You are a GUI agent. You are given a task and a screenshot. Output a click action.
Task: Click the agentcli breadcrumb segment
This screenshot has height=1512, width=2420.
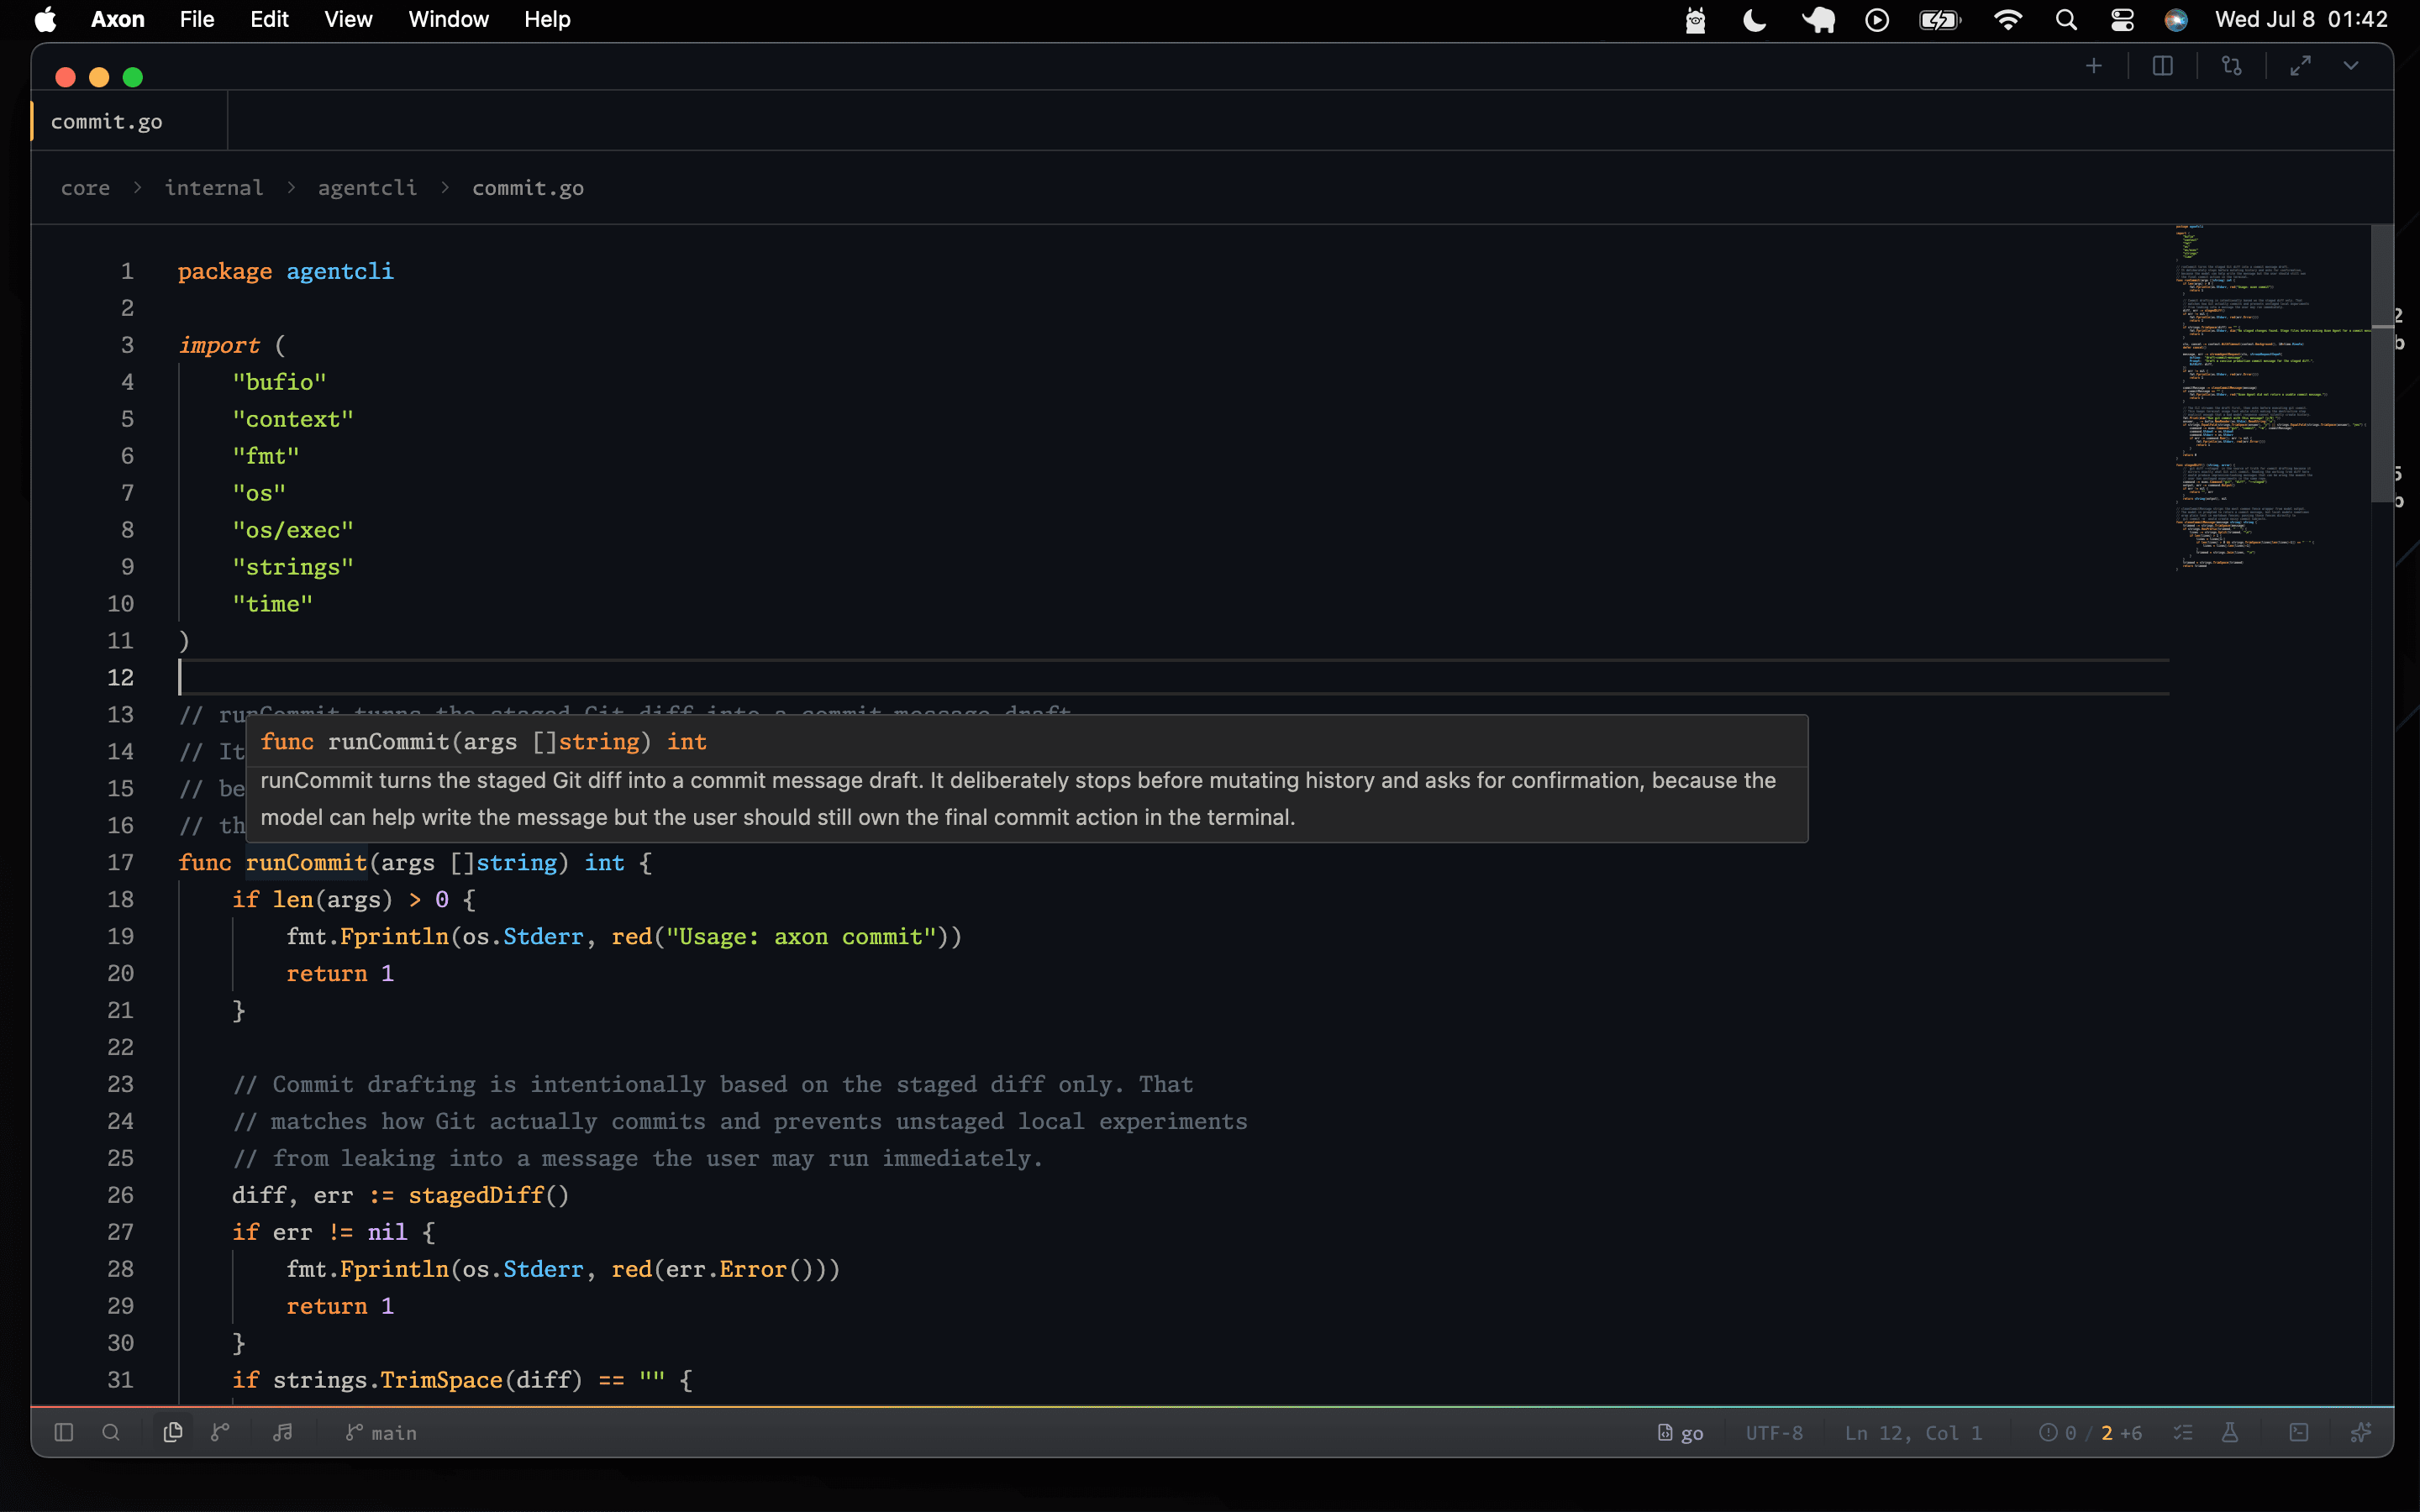click(367, 188)
